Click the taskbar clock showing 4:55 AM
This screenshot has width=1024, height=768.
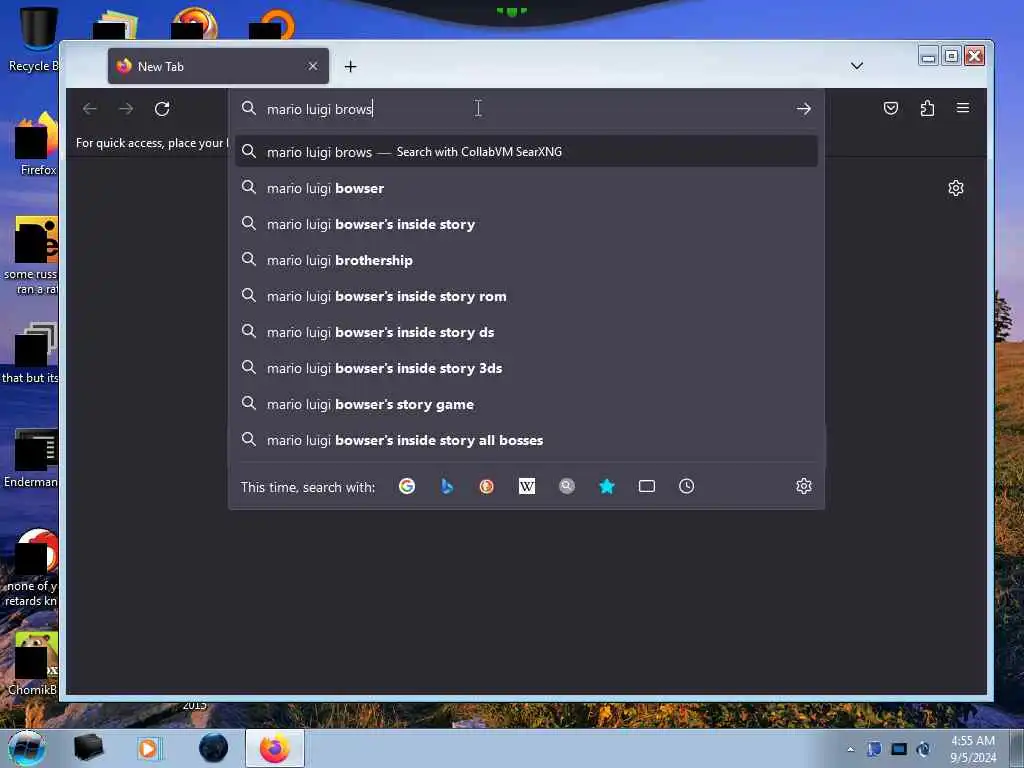973,748
